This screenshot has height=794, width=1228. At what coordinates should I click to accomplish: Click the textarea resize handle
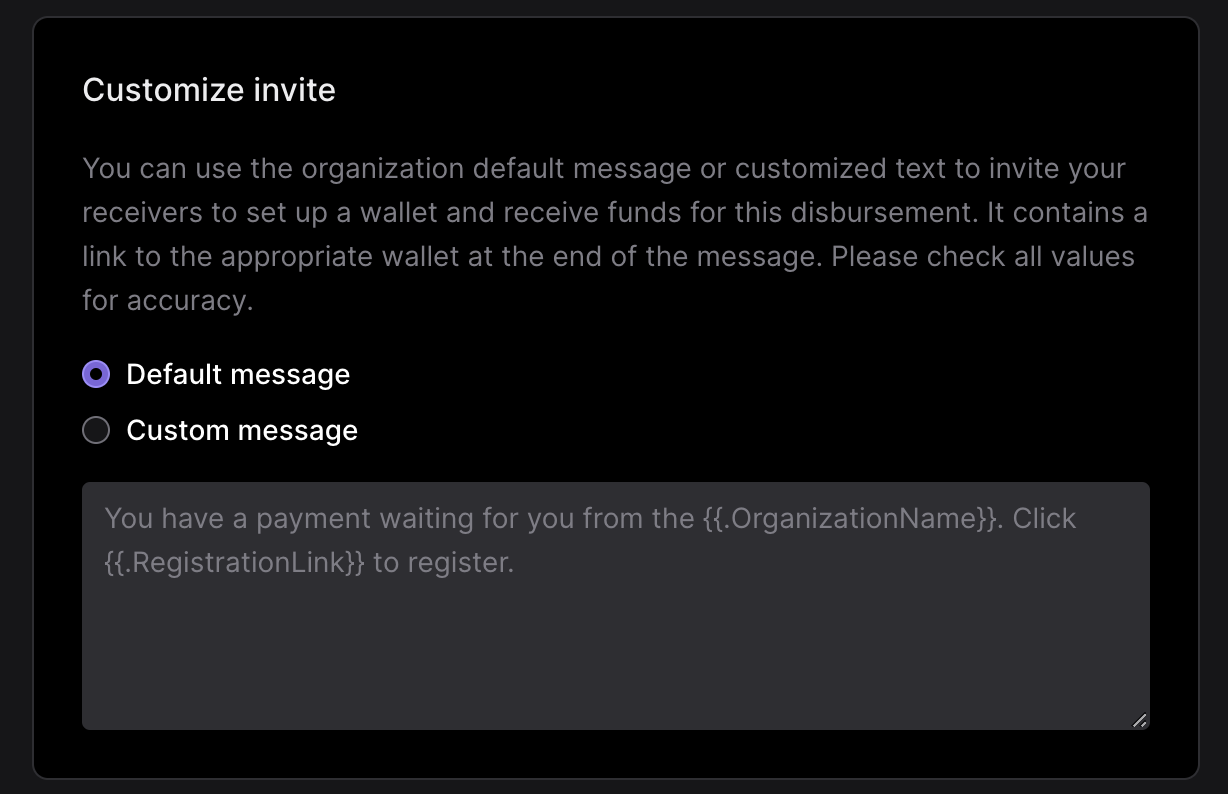pyautogui.click(x=1139, y=720)
